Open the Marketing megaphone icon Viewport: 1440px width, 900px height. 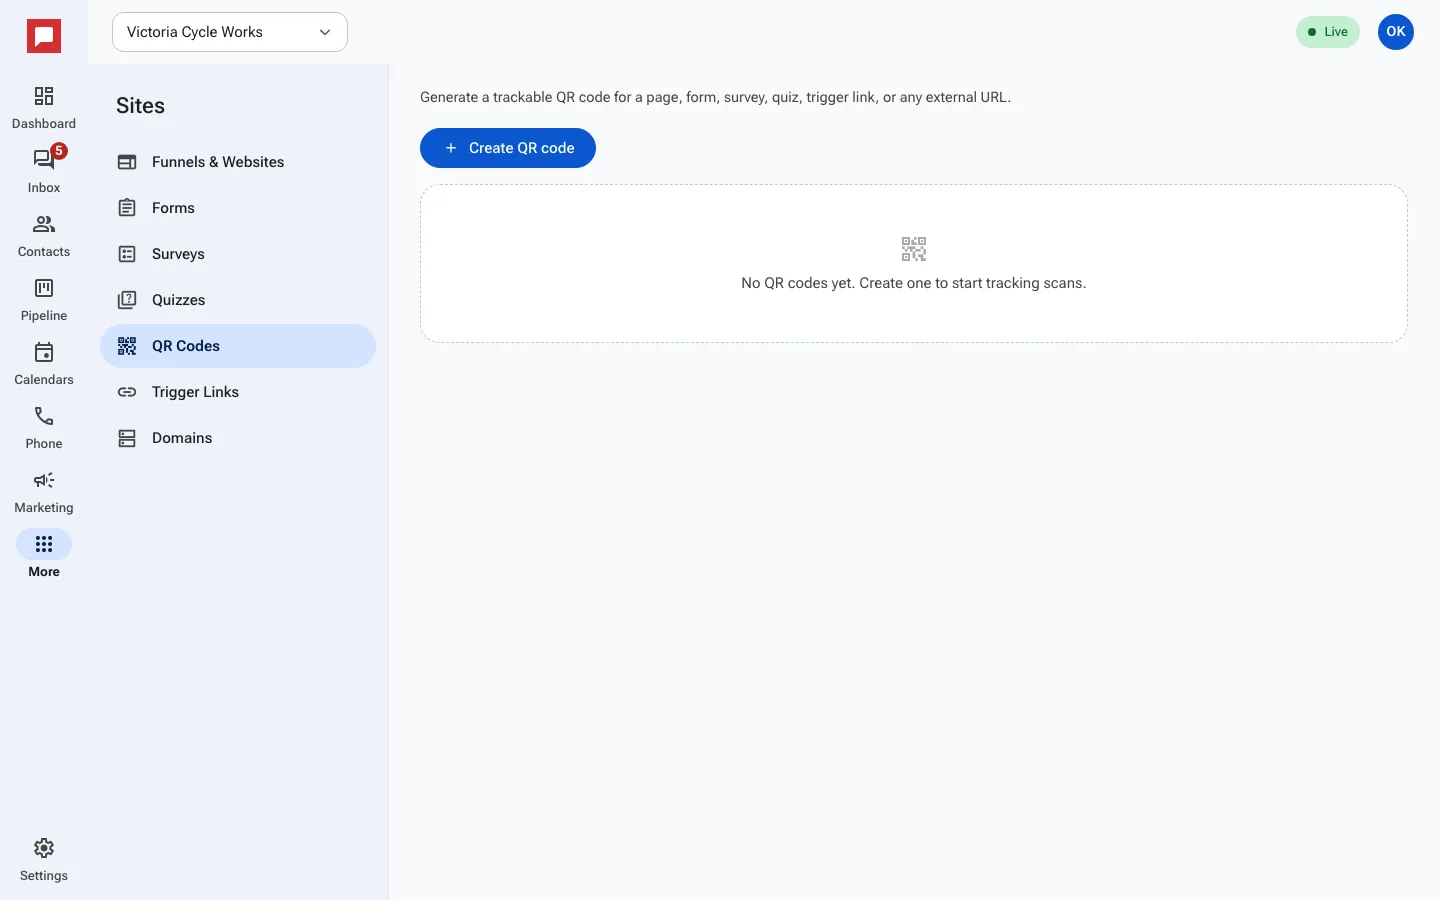[44, 480]
